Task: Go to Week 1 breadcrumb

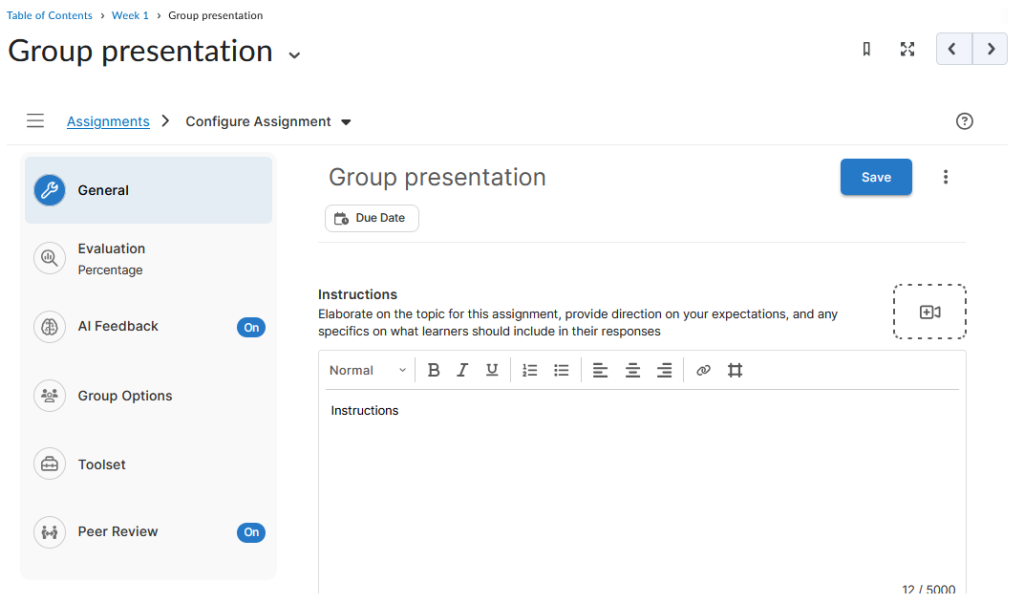Action: pyautogui.click(x=130, y=15)
